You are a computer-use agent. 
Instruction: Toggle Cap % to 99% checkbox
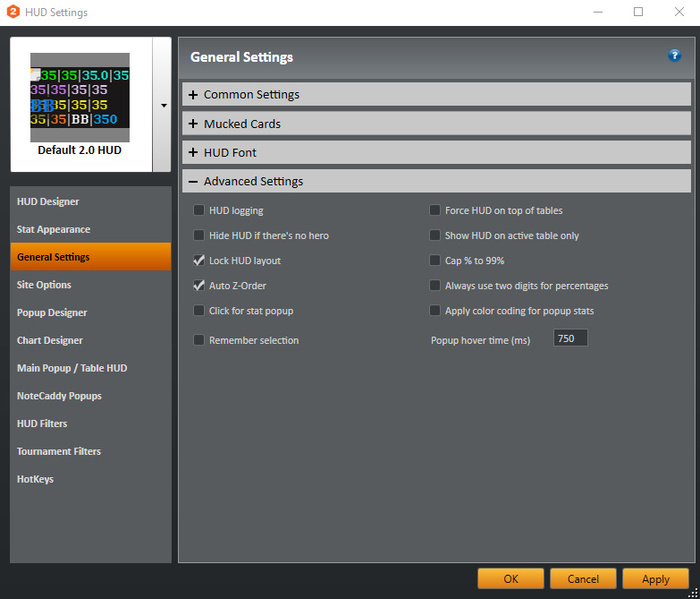coord(434,260)
